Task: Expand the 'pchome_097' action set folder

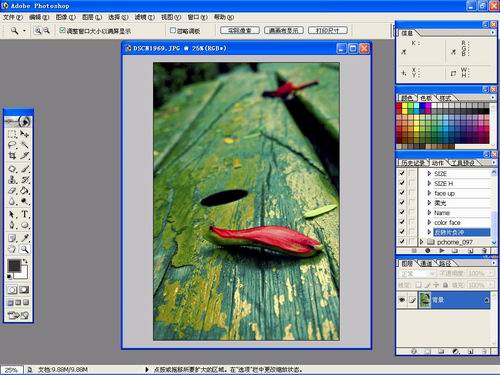Action: click(x=422, y=242)
